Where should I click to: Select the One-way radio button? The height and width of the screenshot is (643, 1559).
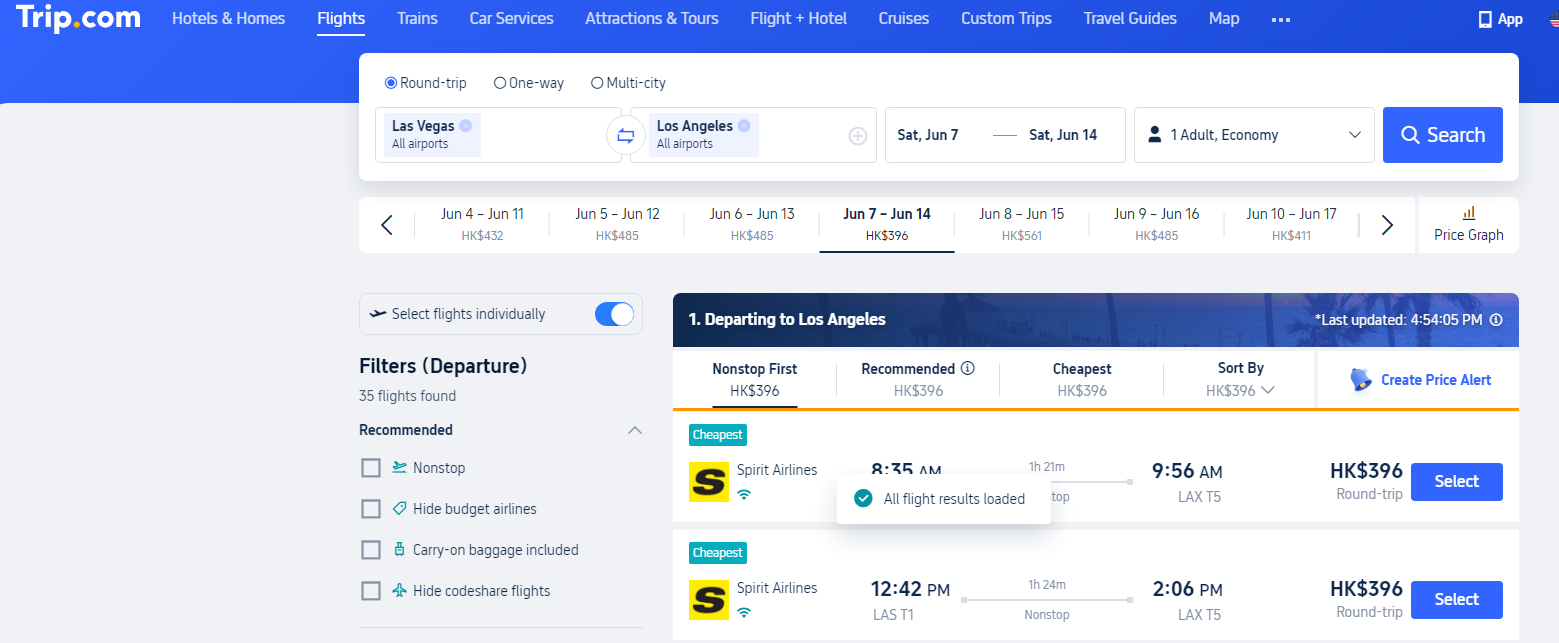tap(500, 83)
